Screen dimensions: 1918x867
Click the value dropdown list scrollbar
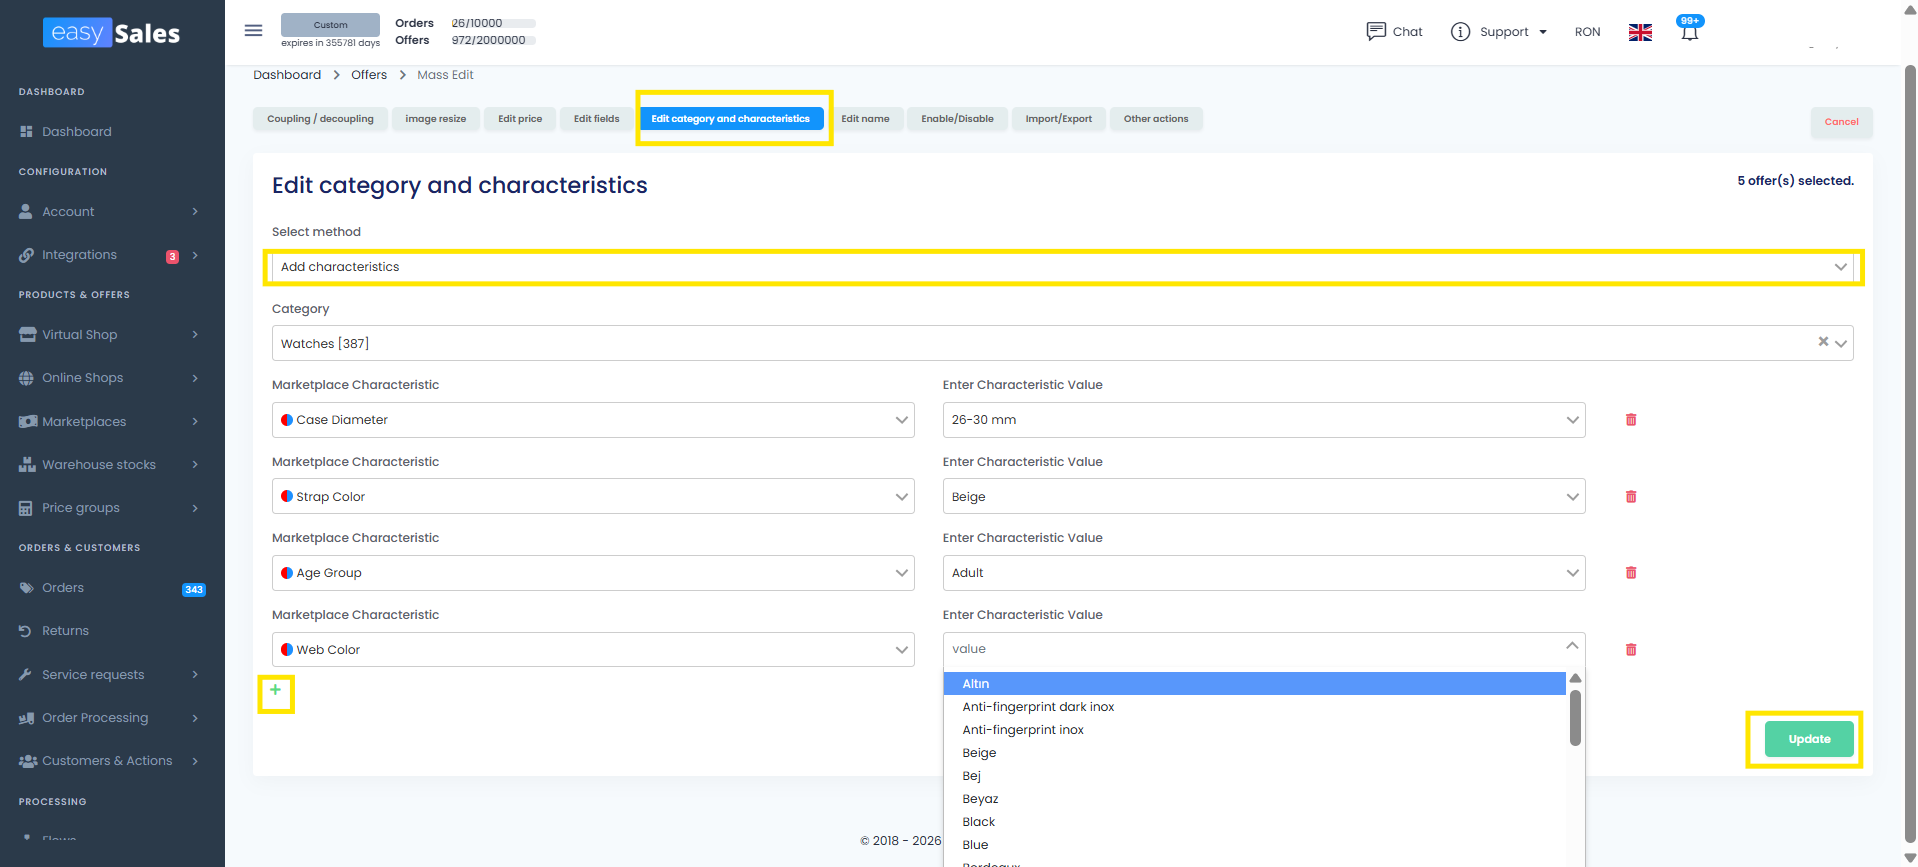1575,718
